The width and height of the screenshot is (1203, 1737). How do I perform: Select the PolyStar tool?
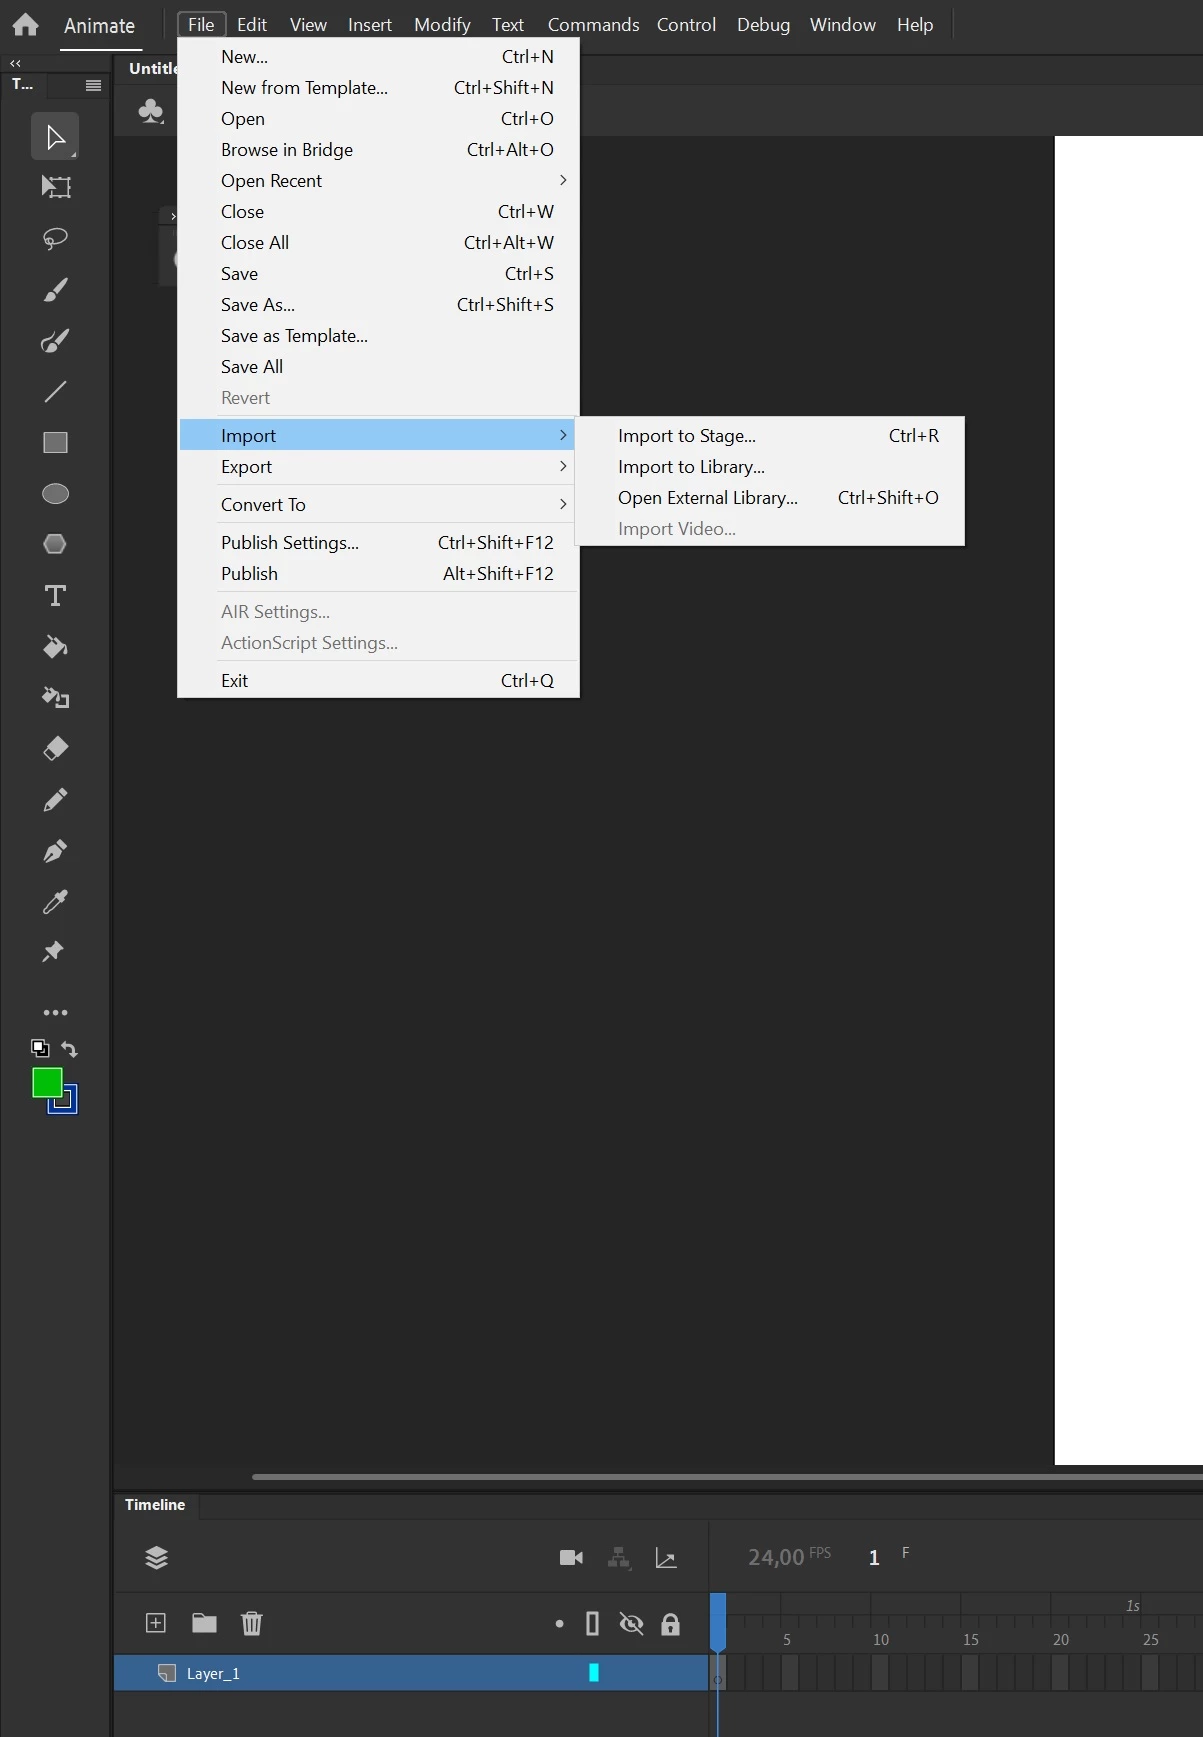[x=55, y=544]
